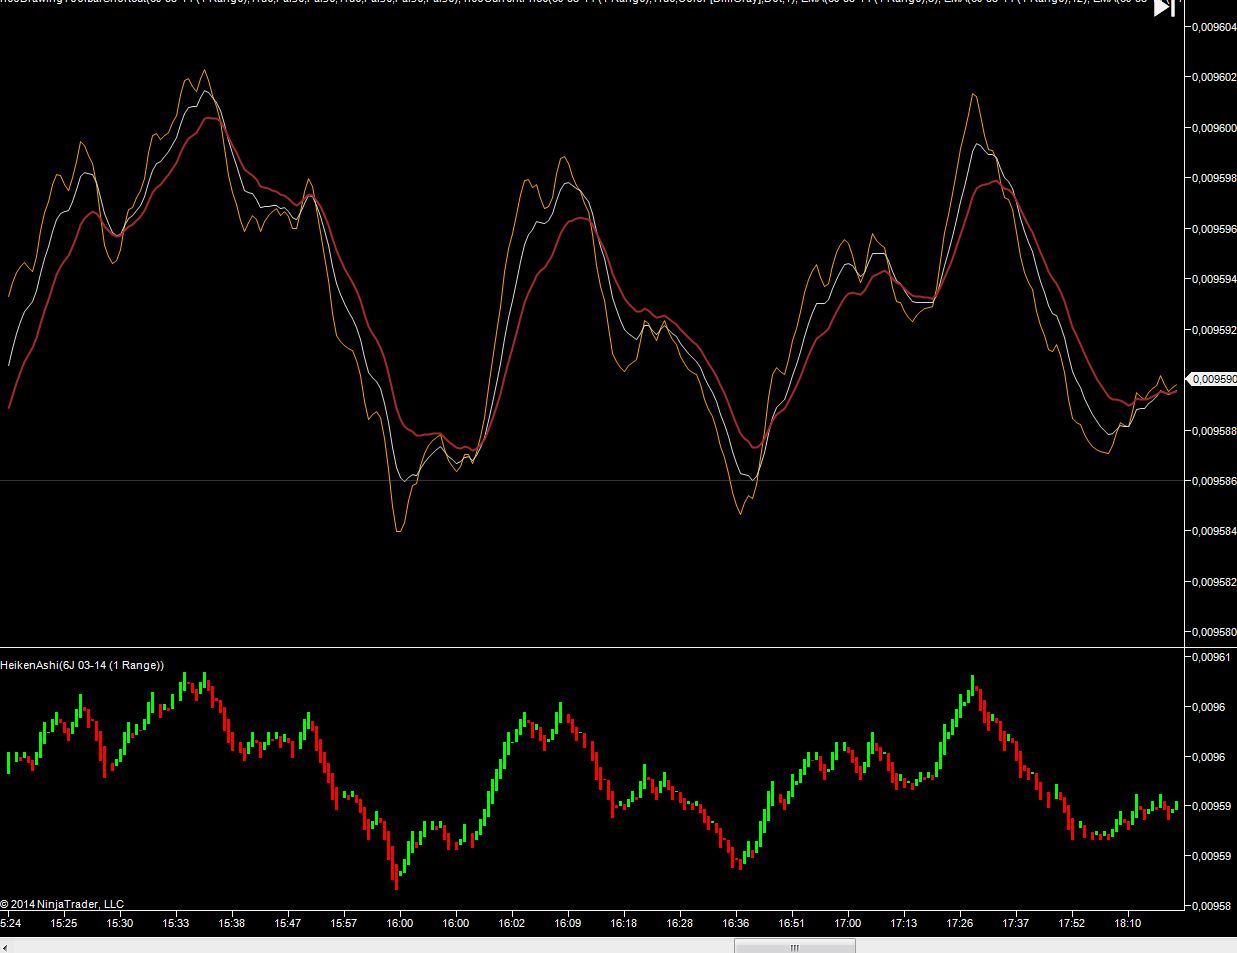Click the 15:38 time axis label

tap(232, 923)
